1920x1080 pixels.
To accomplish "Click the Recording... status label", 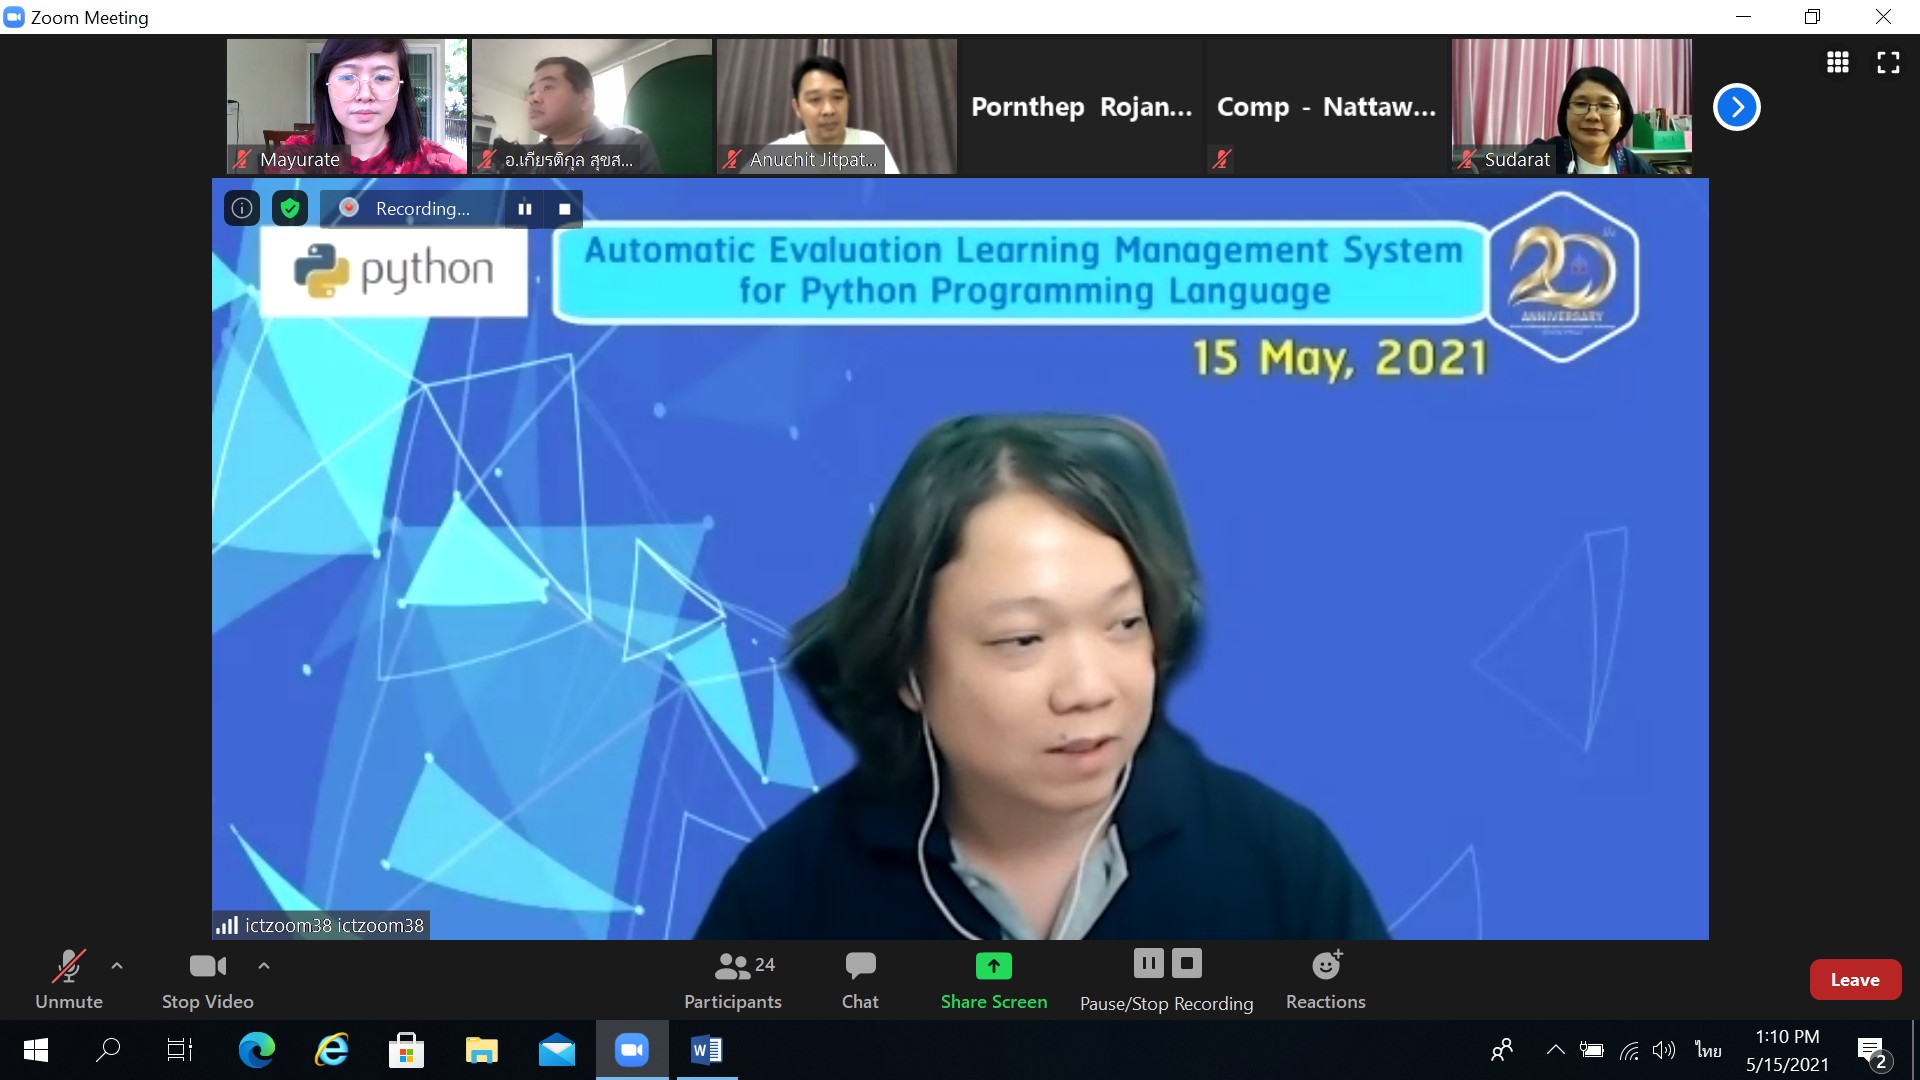I will 422,209.
